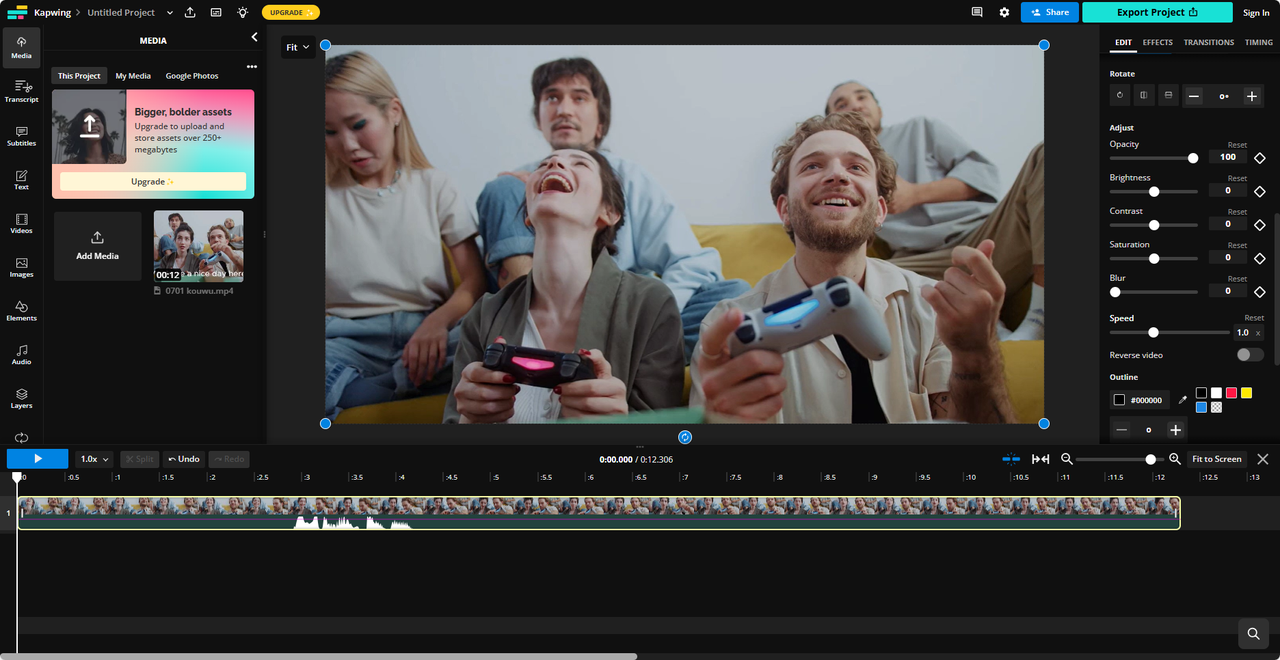Click the 0701 kouwu.mp4 media thumbnail
Image resolution: width=1280 pixels, height=660 pixels.
tap(198, 246)
